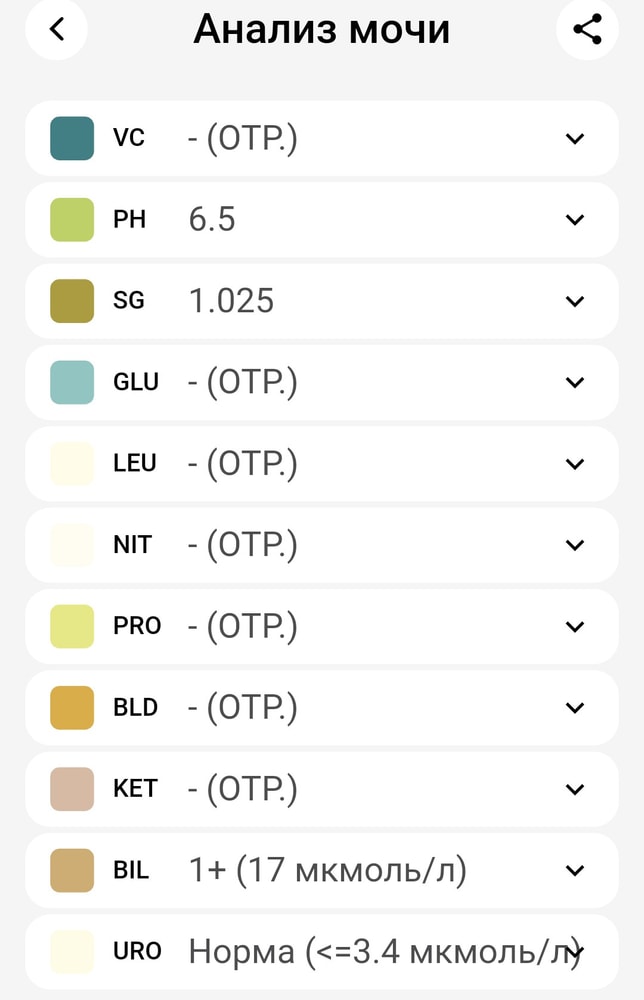Tap the share icon
This screenshot has height=1000, width=644.
pos(587,30)
